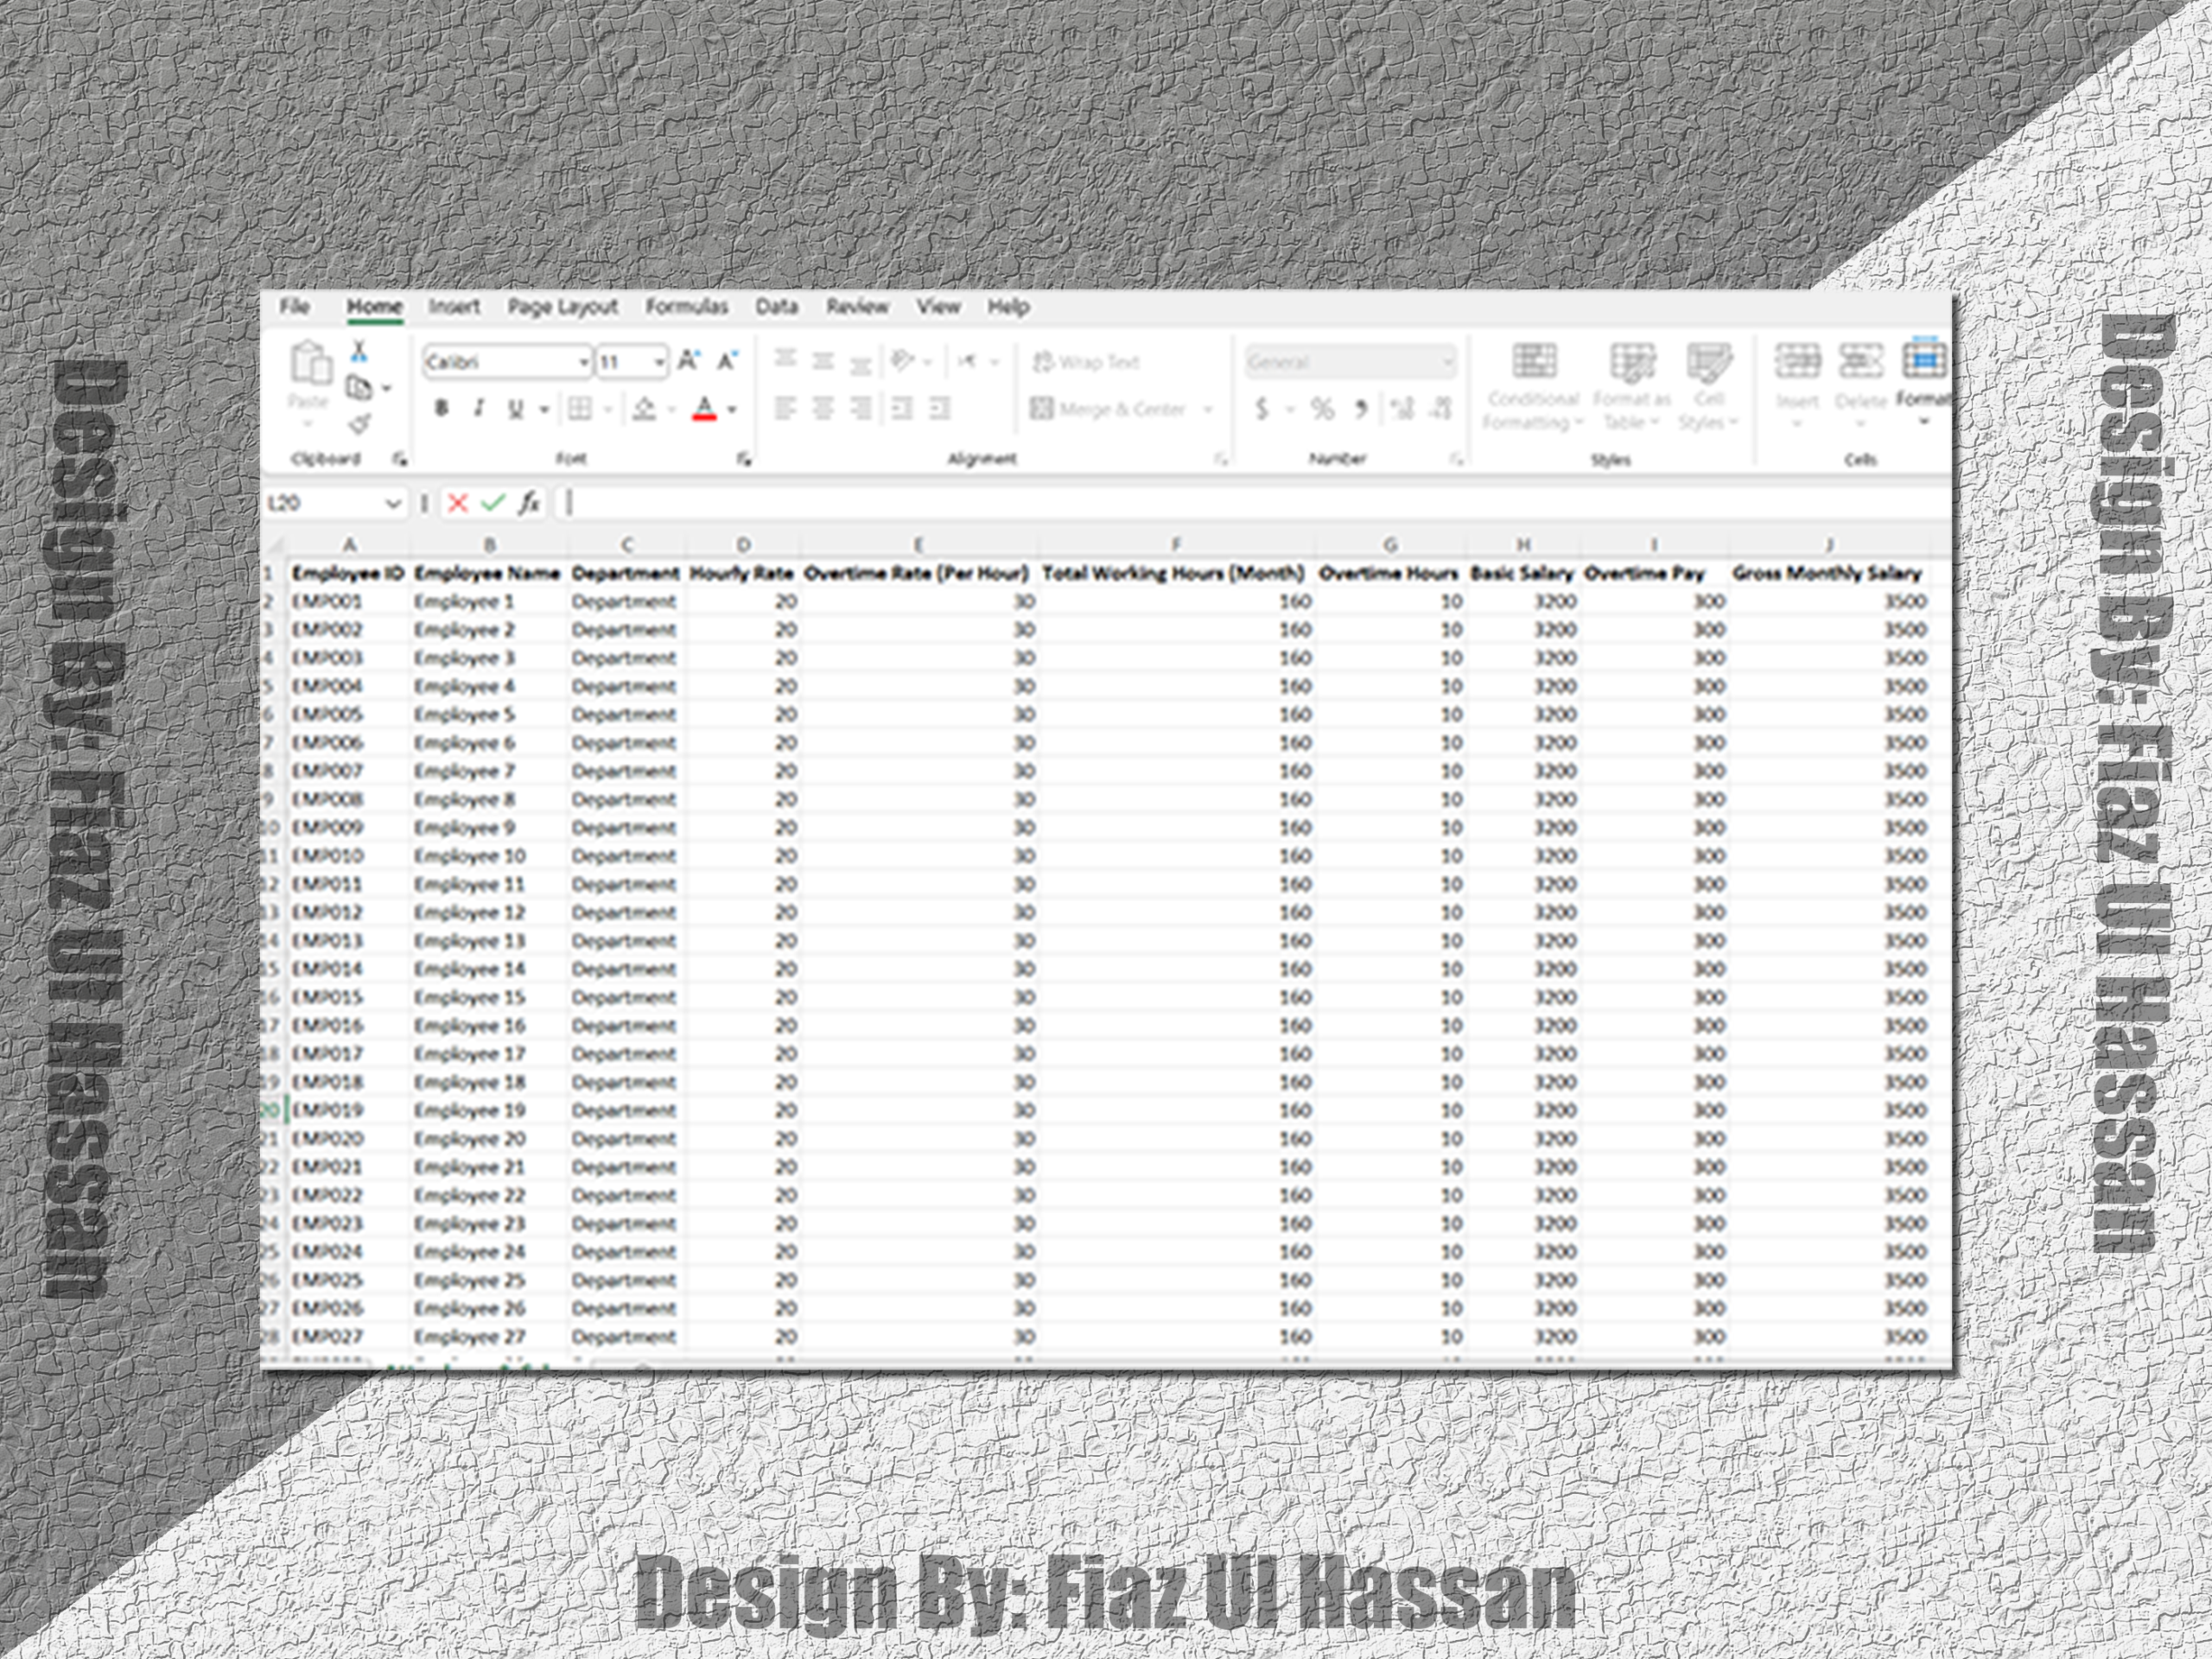The width and height of the screenshot is (2212, 1659).
Task: Click the Increase Font Size icon
Action: (x=688, y=361)
